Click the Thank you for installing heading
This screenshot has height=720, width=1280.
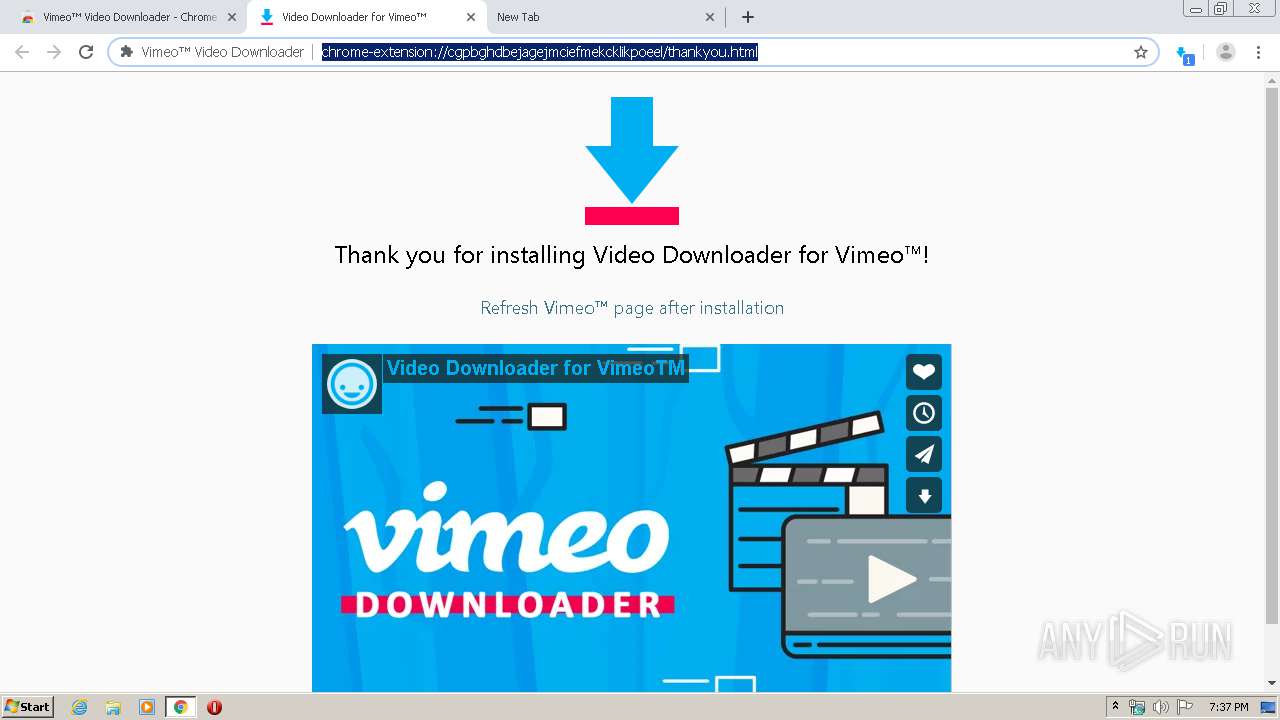(x=632, y=255)
